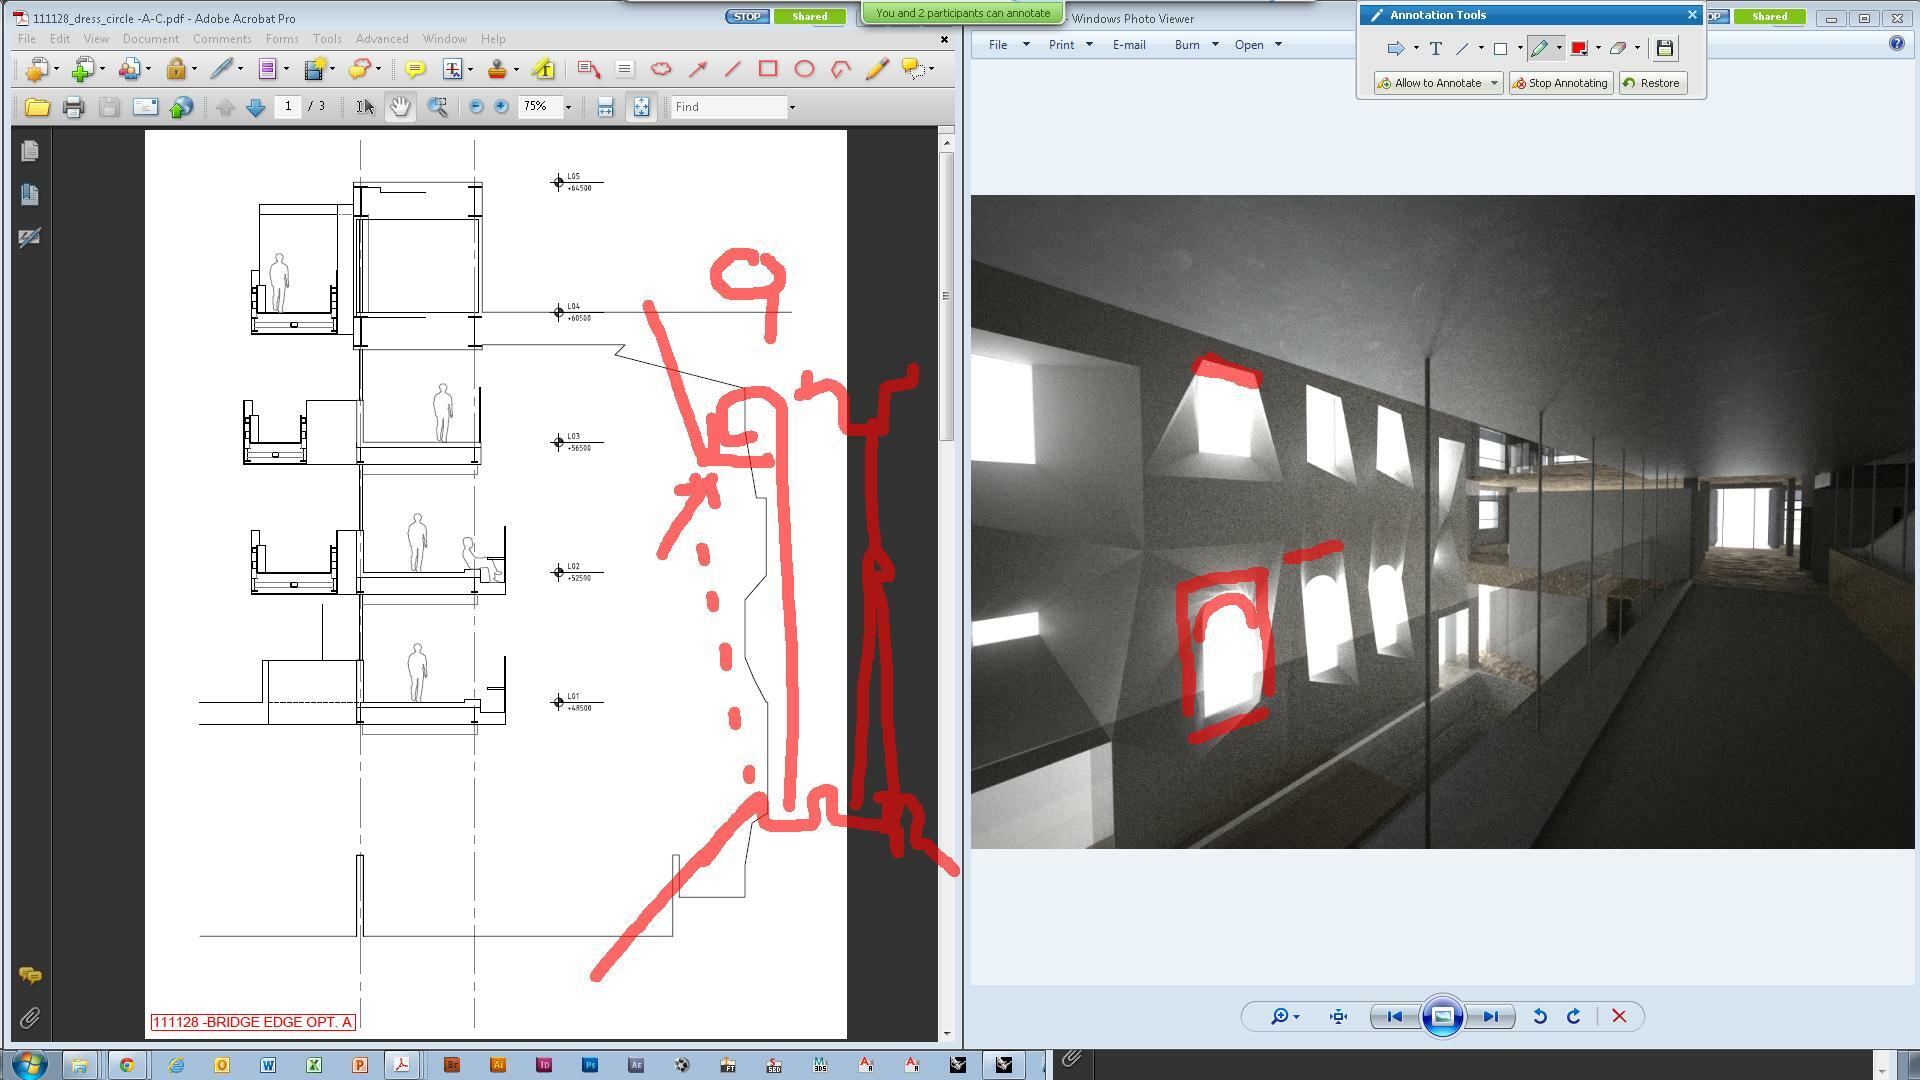Click the Sign pen icon

(221, 69)
